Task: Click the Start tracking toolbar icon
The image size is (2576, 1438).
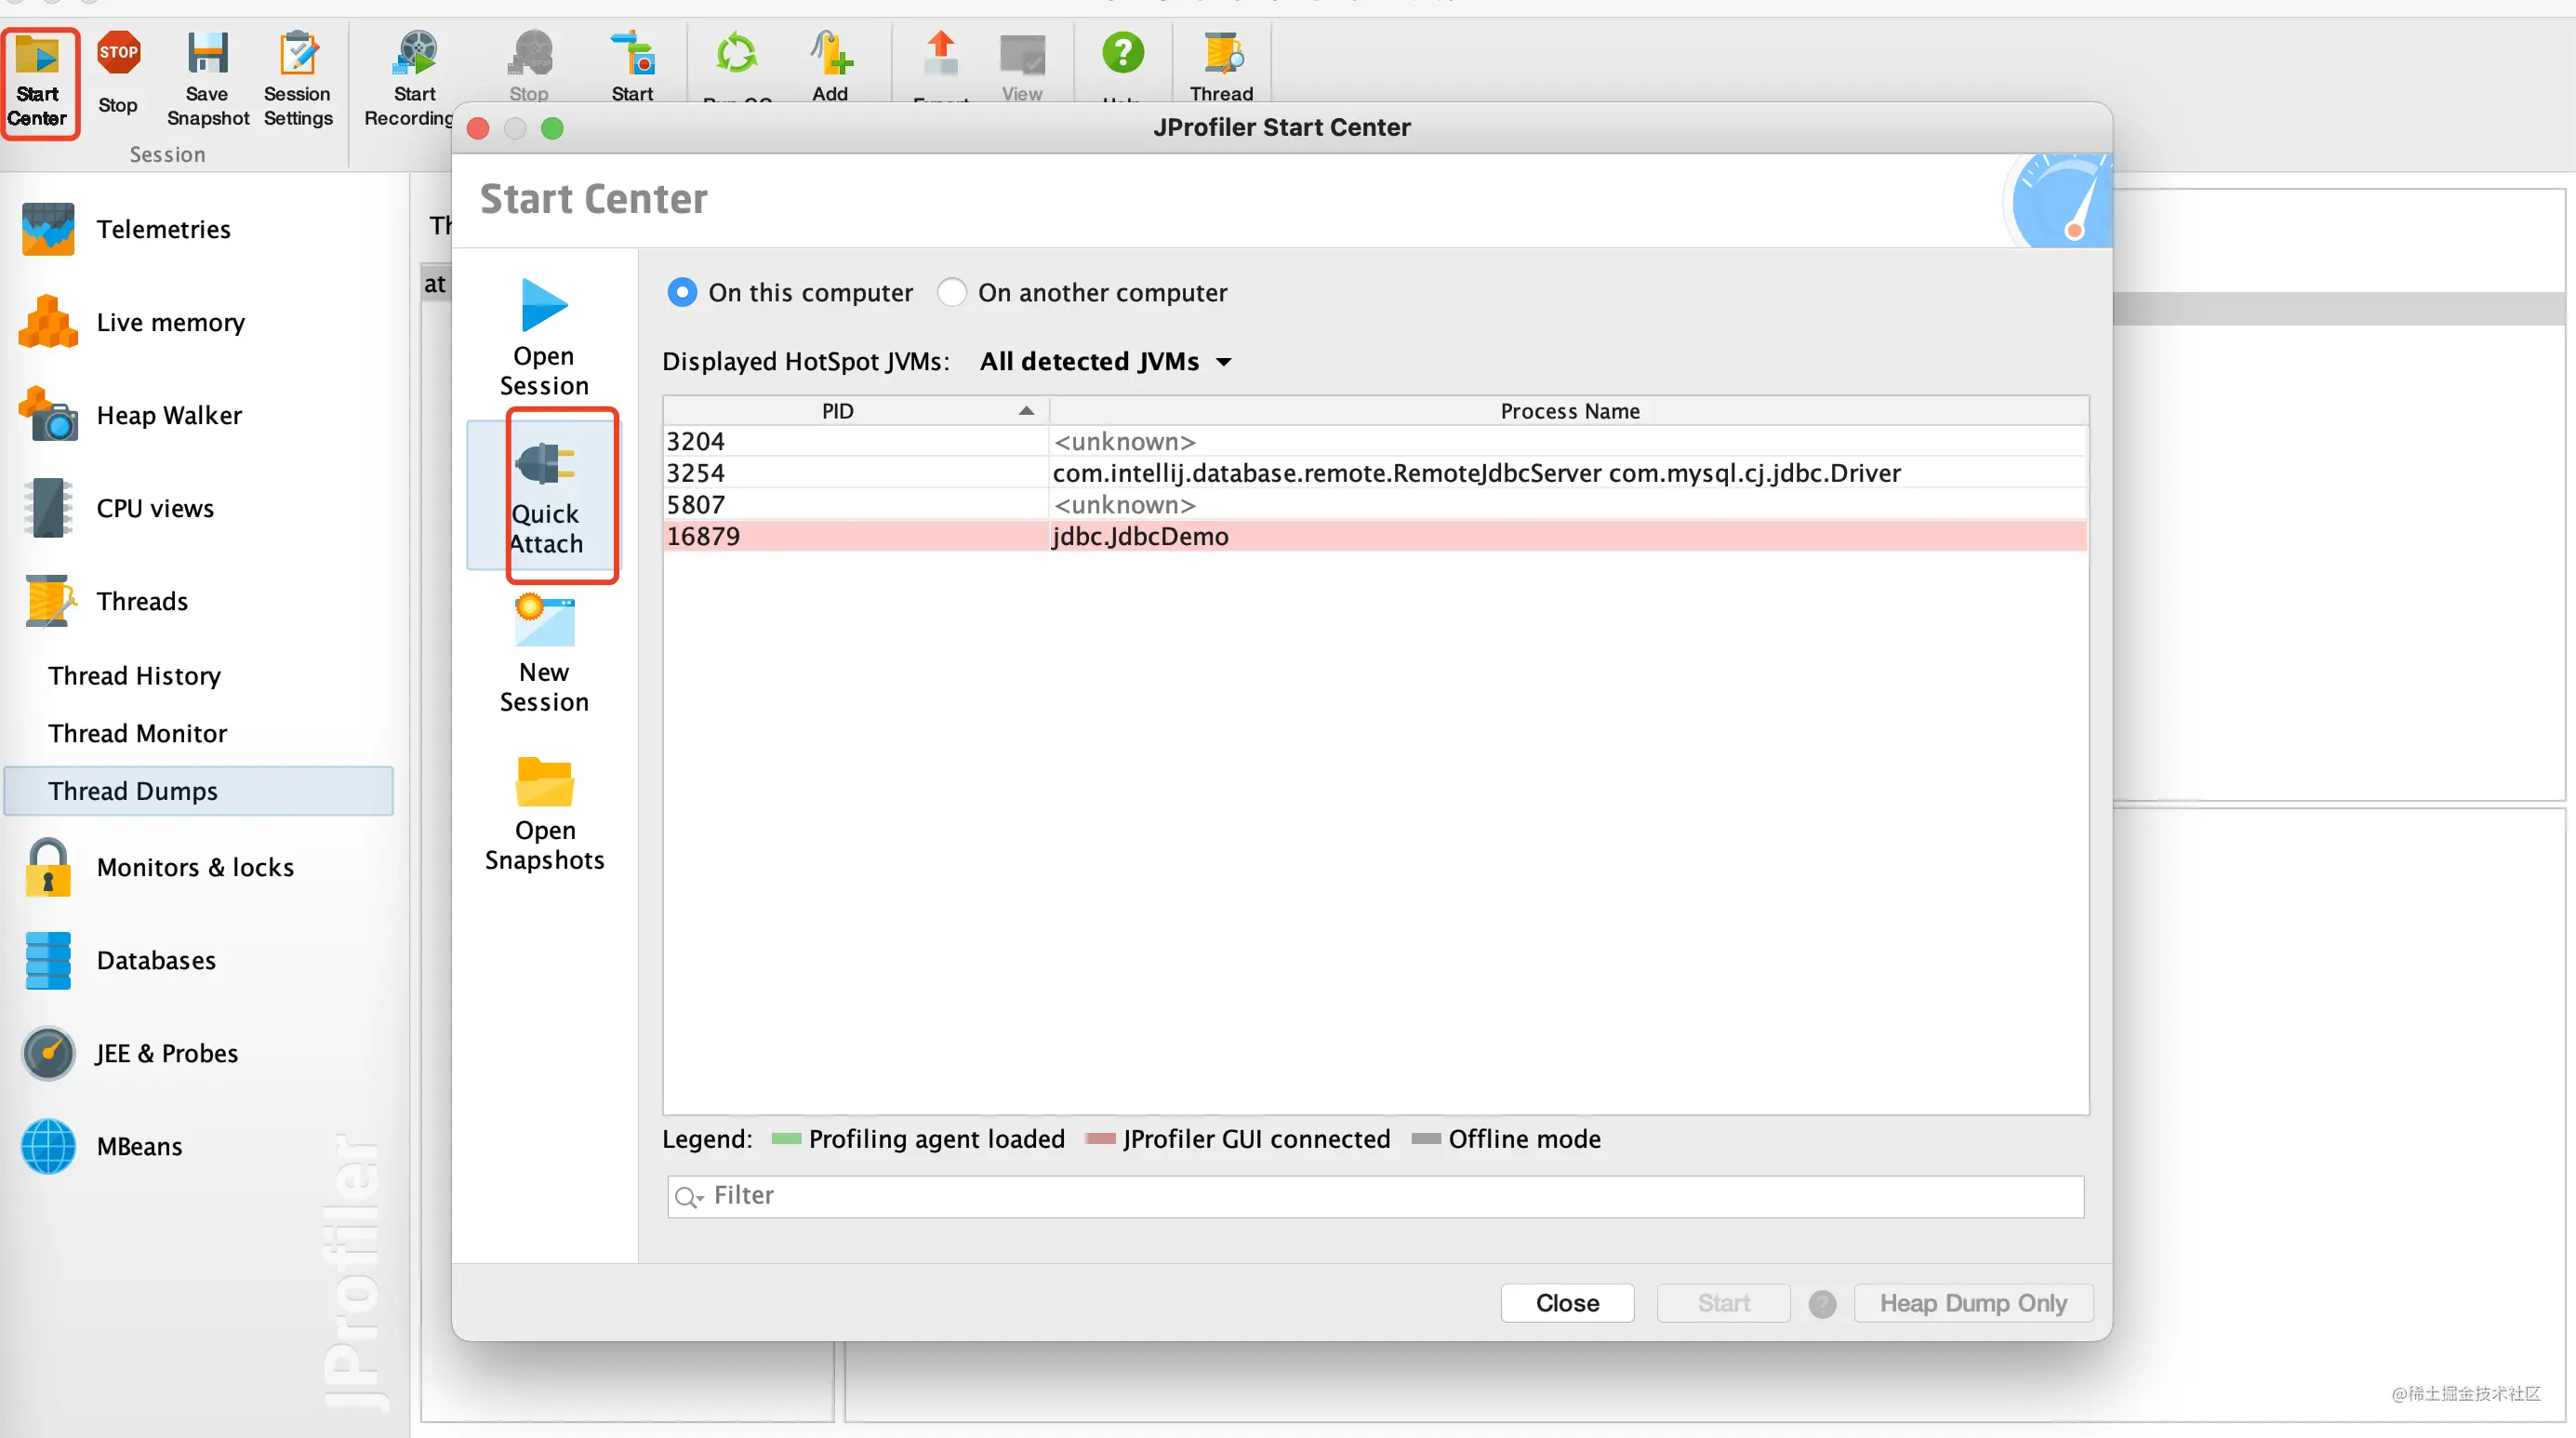Action: click(x=632, y=54)
